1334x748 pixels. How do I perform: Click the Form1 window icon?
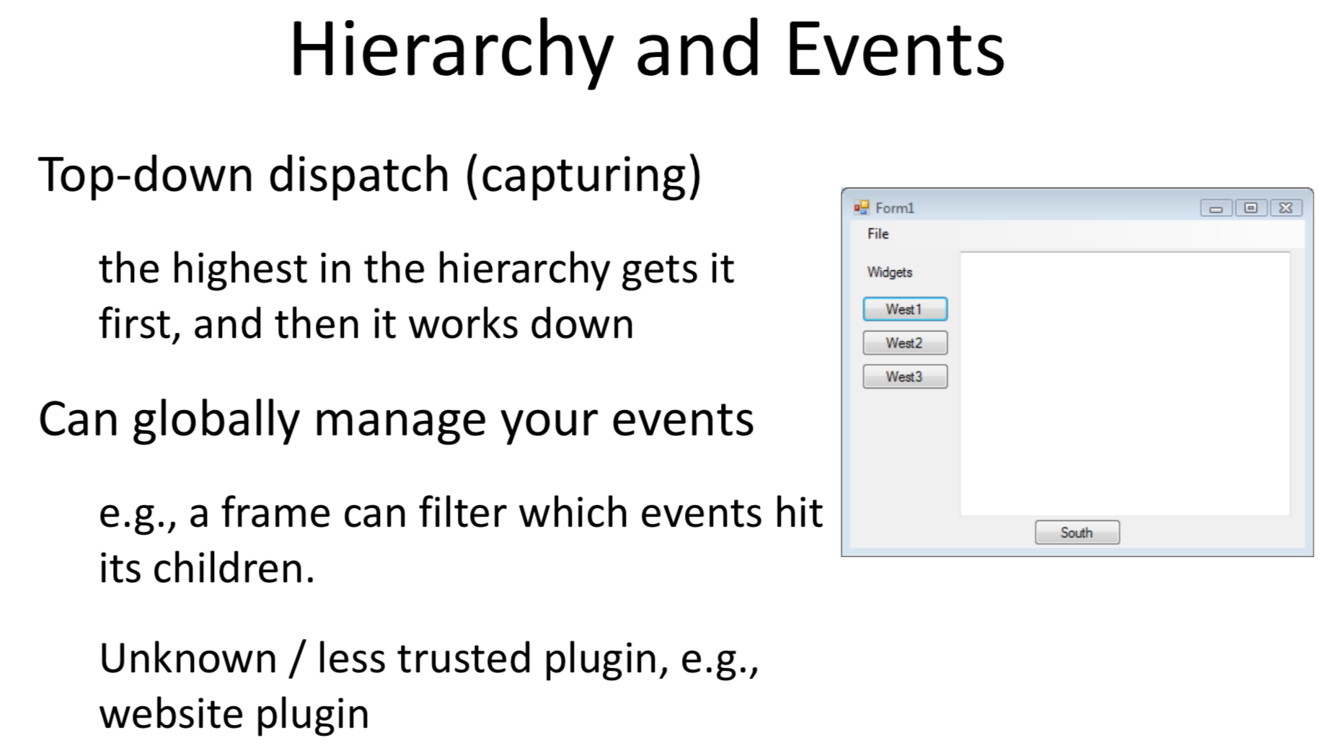click(861, 207)
